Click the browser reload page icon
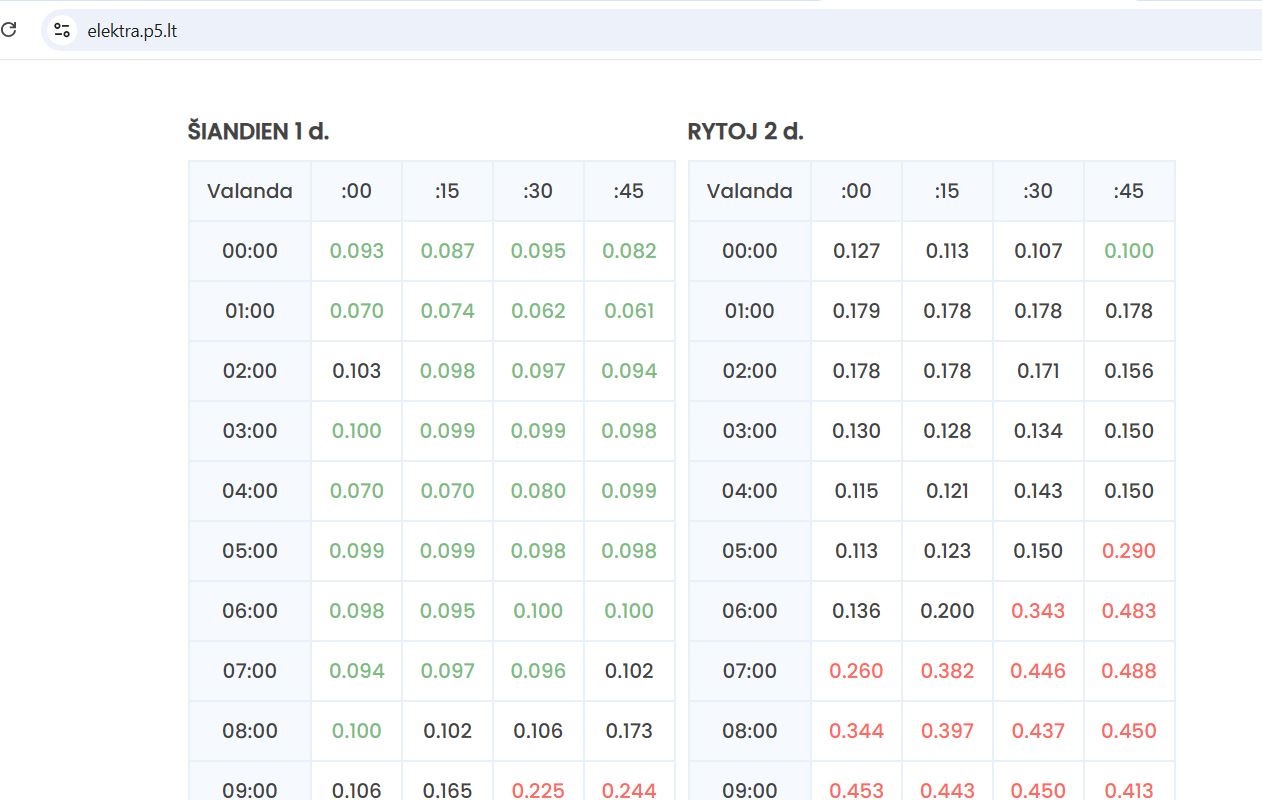1262x800 pixels. (x=9, y=30)
